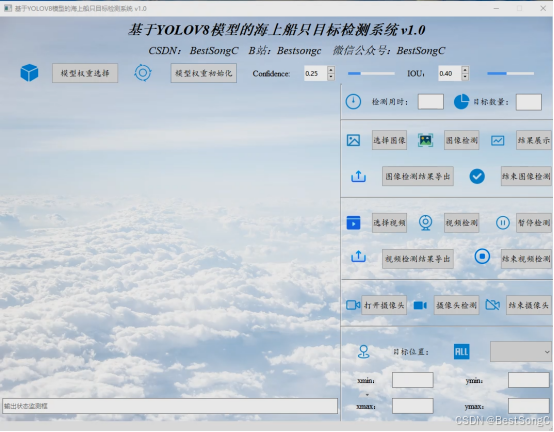The height and width of the screenshot is (432, 554).
Task: Open 模型权重选择 model weight selection
Action: pyautogui.click(x=85, y=73)
